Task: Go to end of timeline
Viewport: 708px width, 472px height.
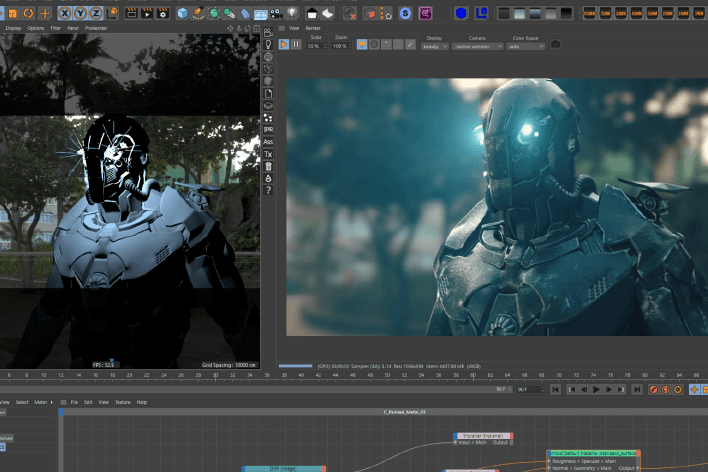Action: pyautogui.click(x=637, y=389)
